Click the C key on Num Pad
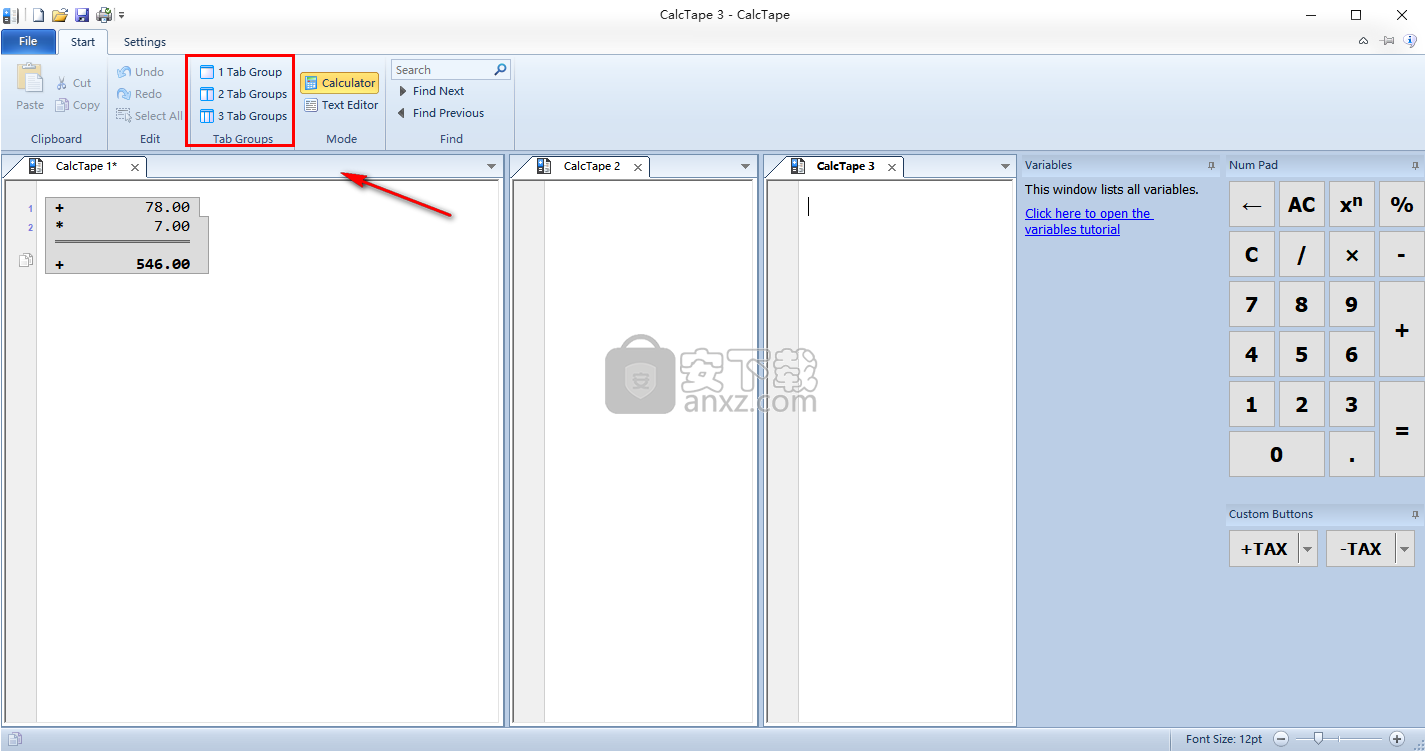Viewport: 1426px width, 752px height. pos(1251,255)
